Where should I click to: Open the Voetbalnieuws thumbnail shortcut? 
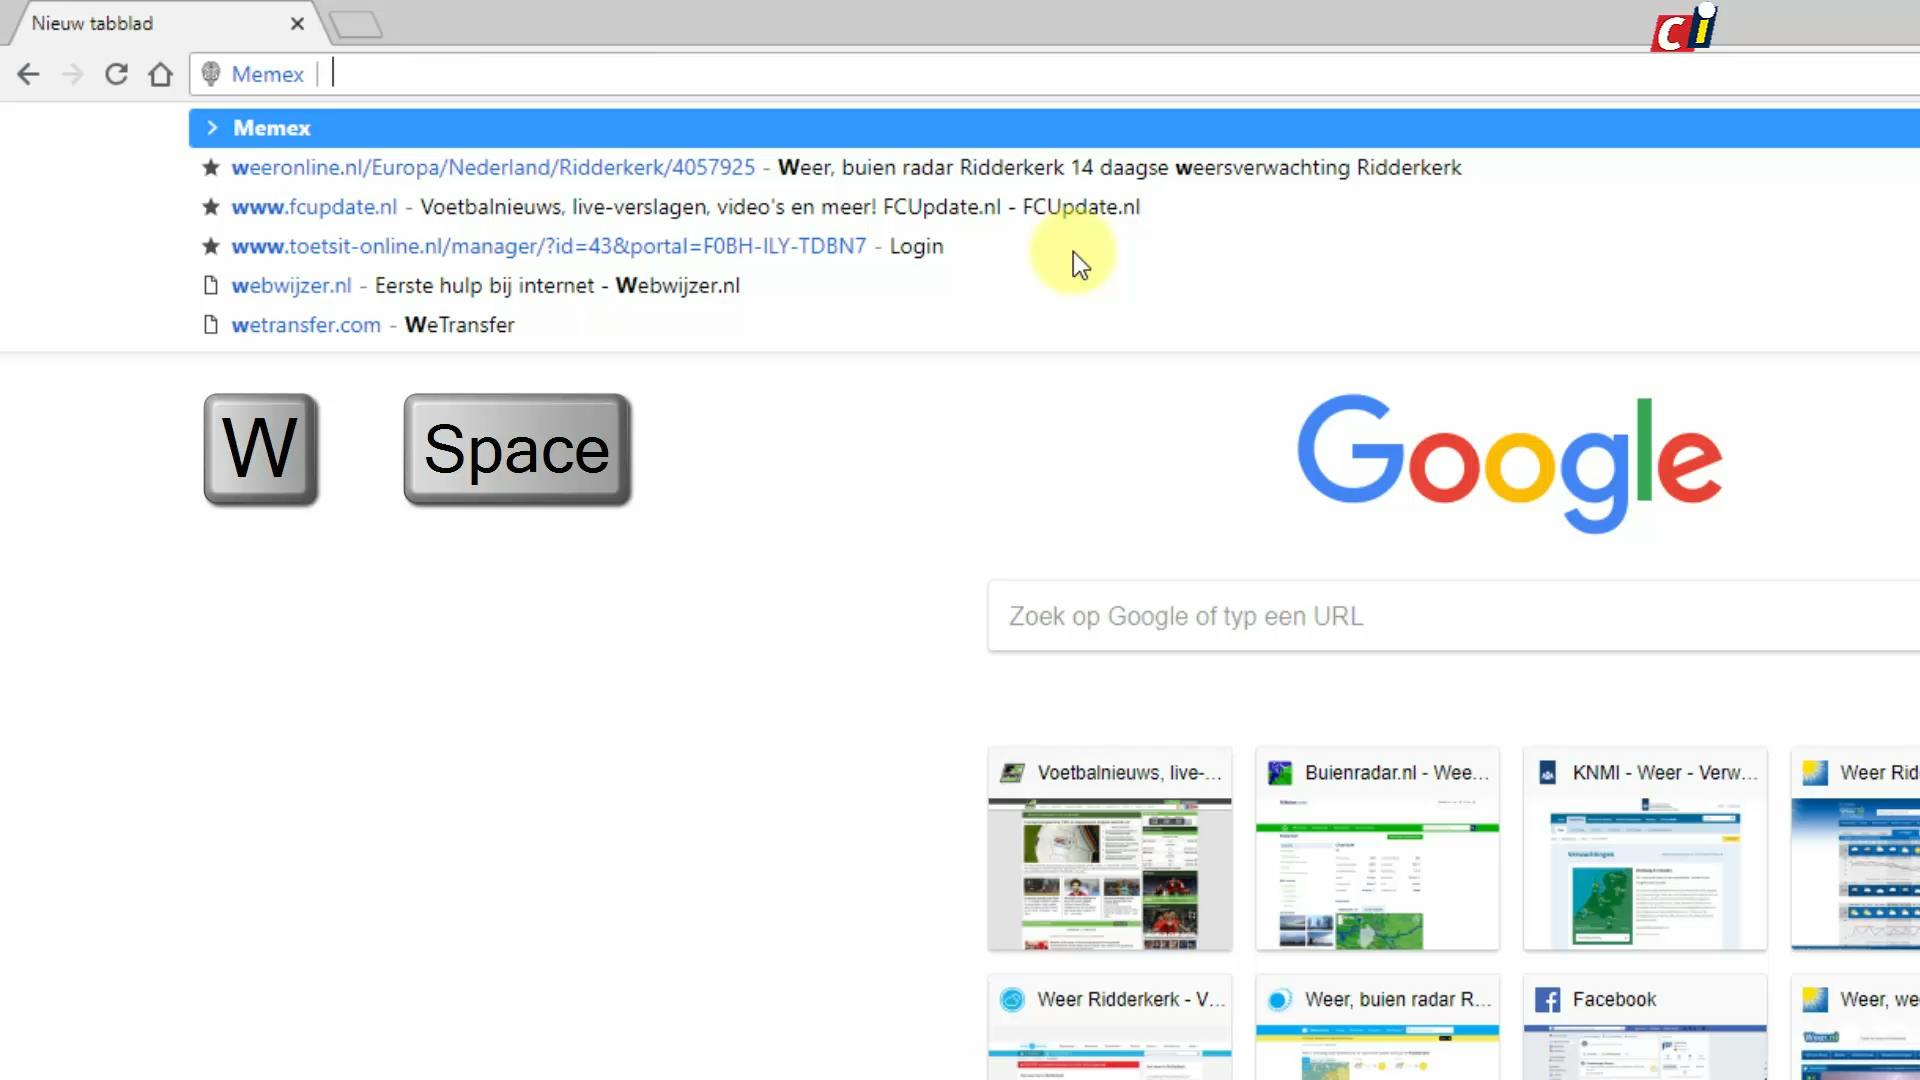1109,850
